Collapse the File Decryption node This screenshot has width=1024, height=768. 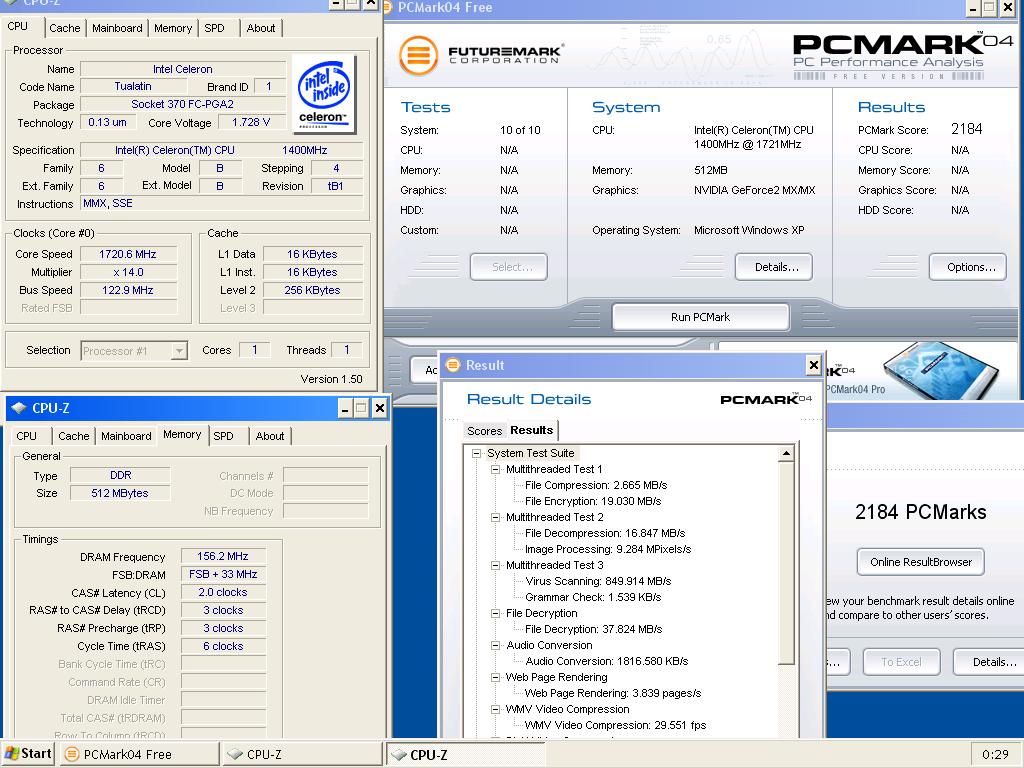[496, 613]
